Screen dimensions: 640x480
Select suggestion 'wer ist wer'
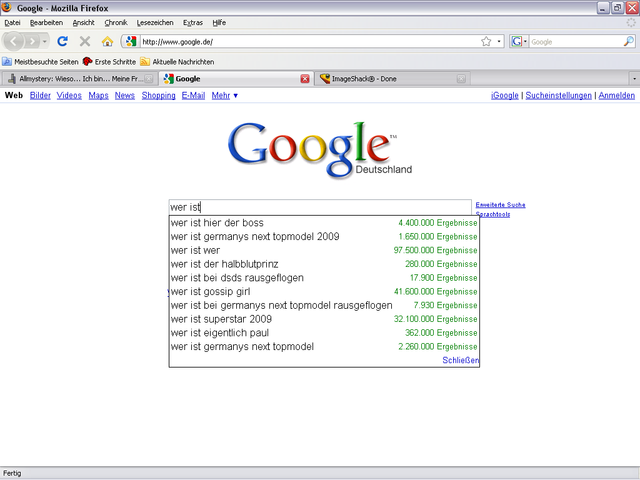[x=324, y=250]
